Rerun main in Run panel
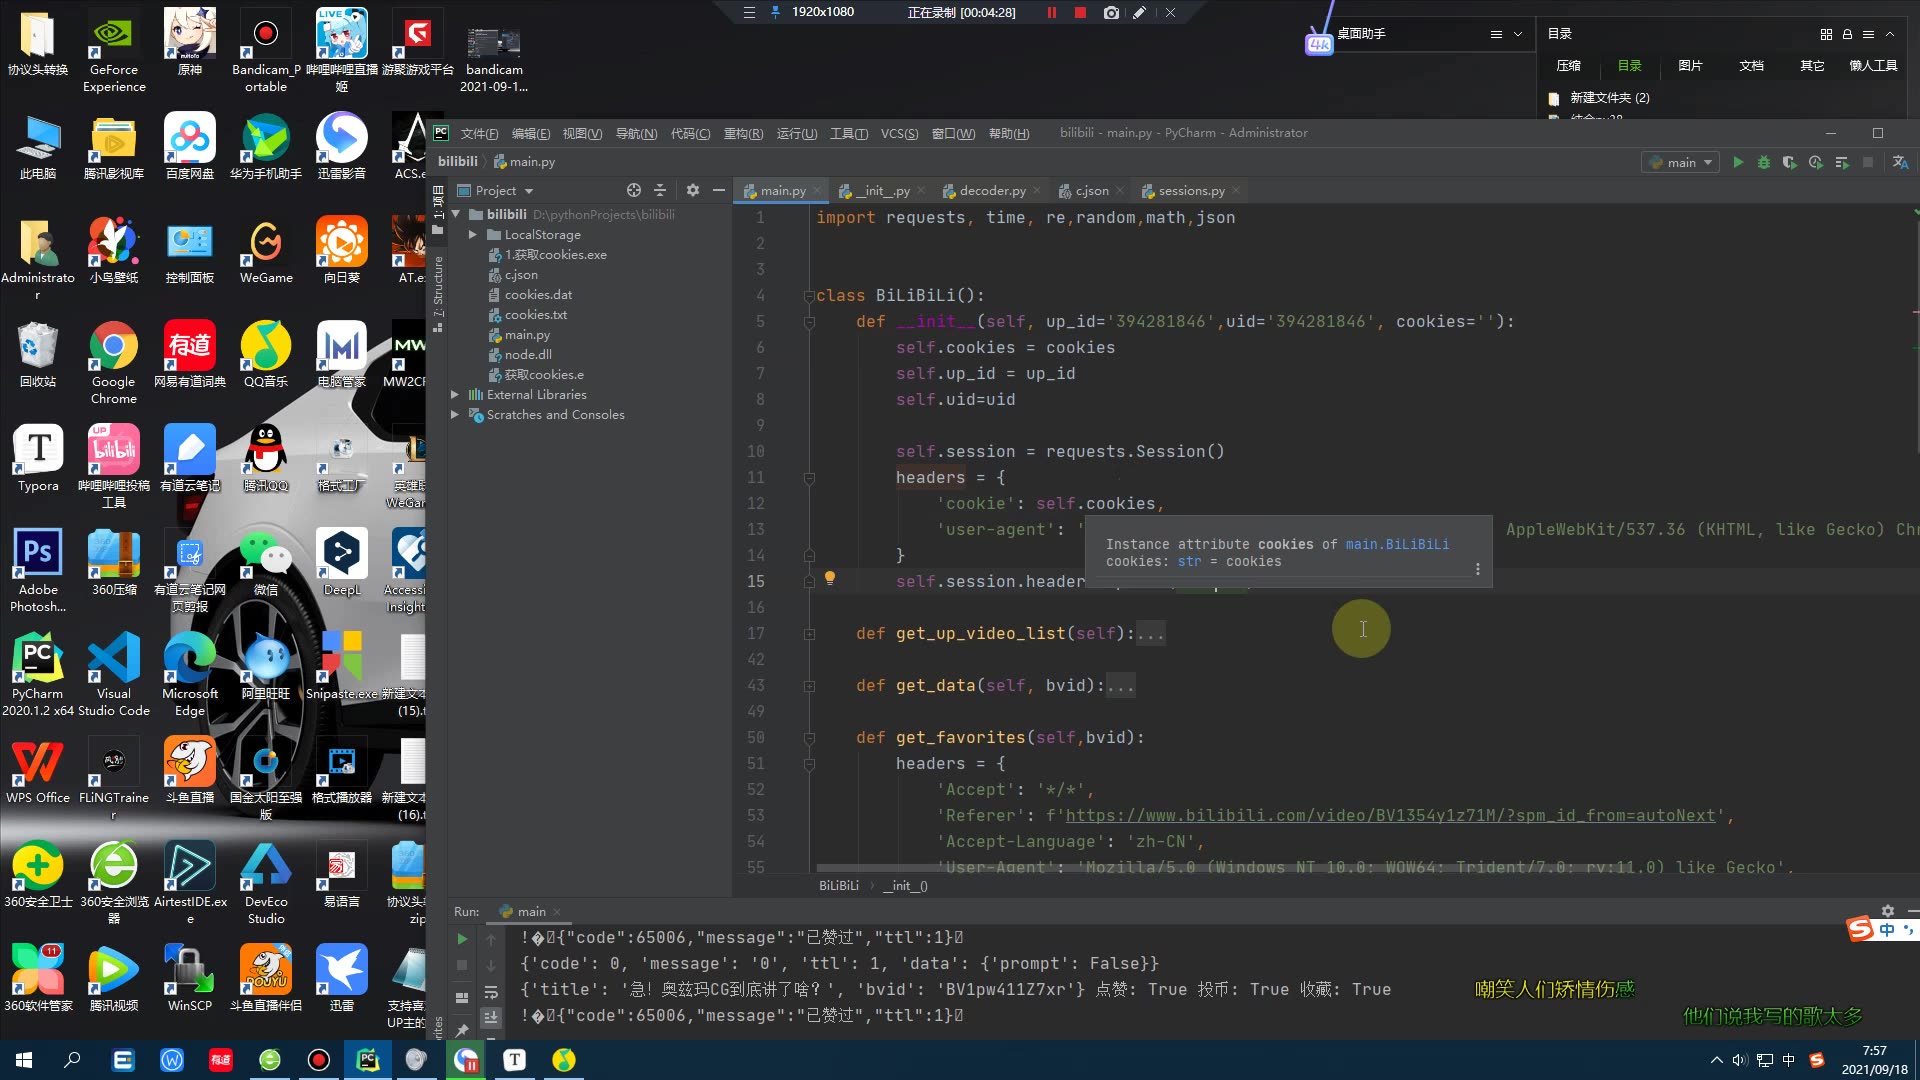The width and height of the screenshot is (1920, 1080). click(x=461, y=939)
